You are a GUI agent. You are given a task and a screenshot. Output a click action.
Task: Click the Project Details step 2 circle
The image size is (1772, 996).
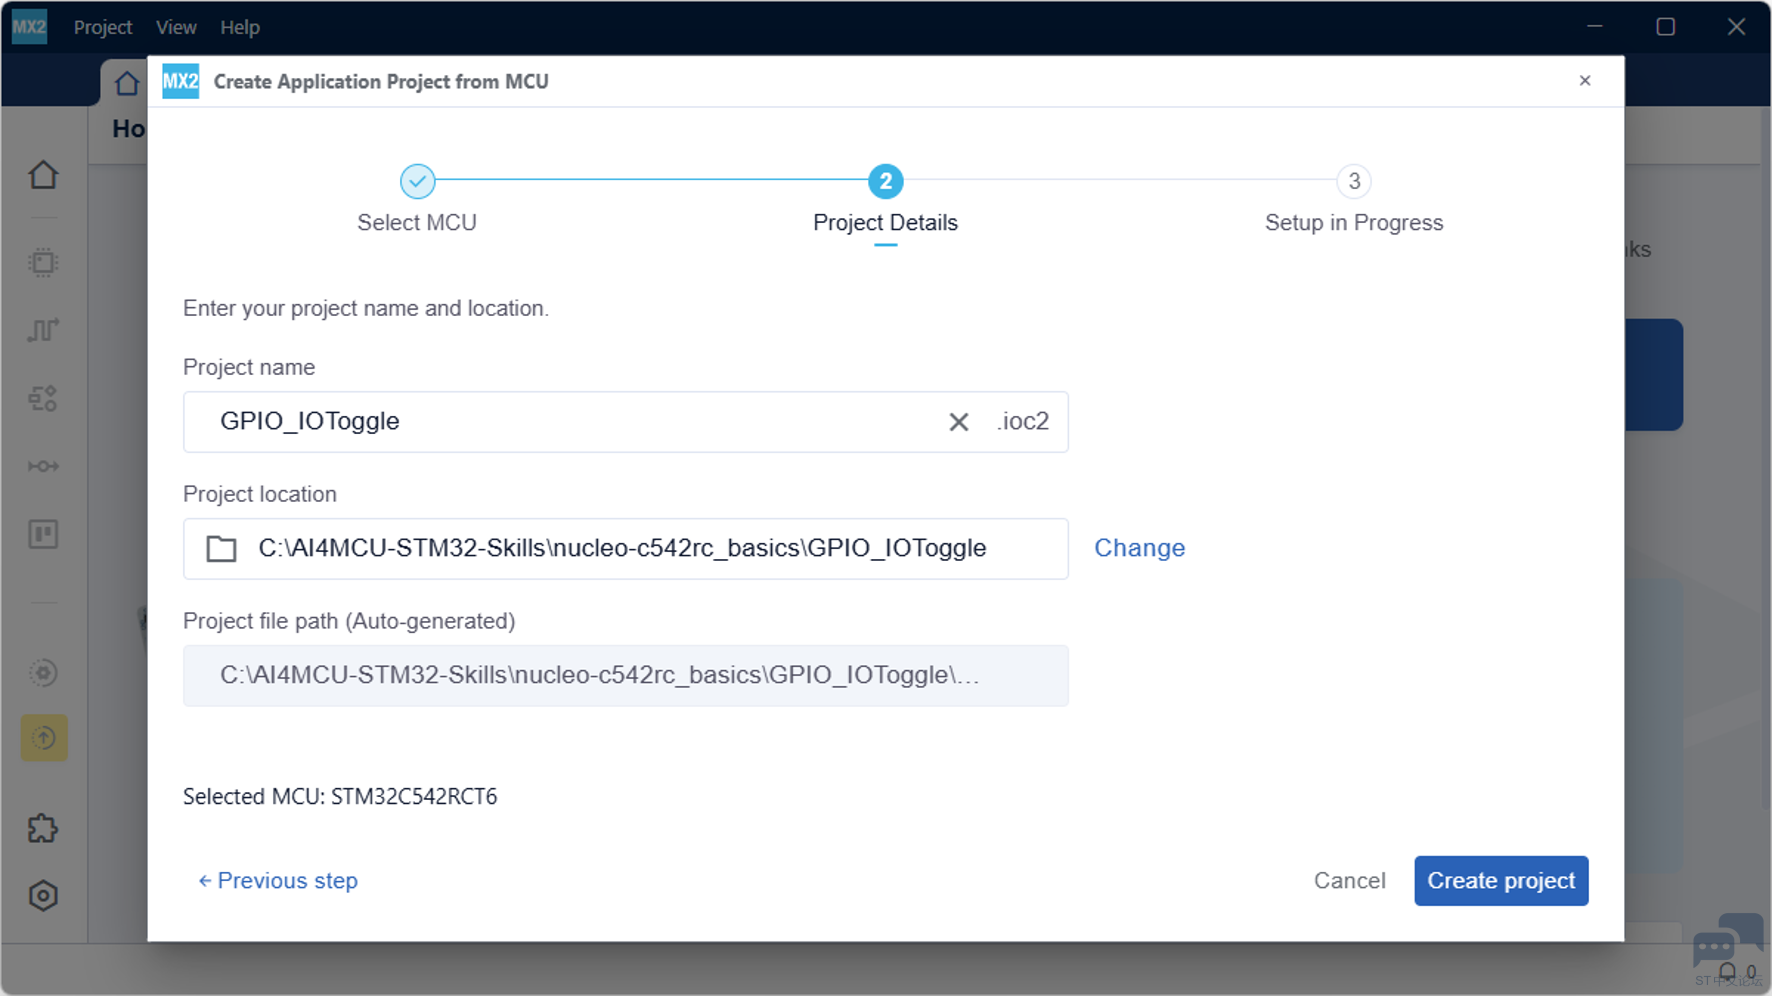click(885, 181)
